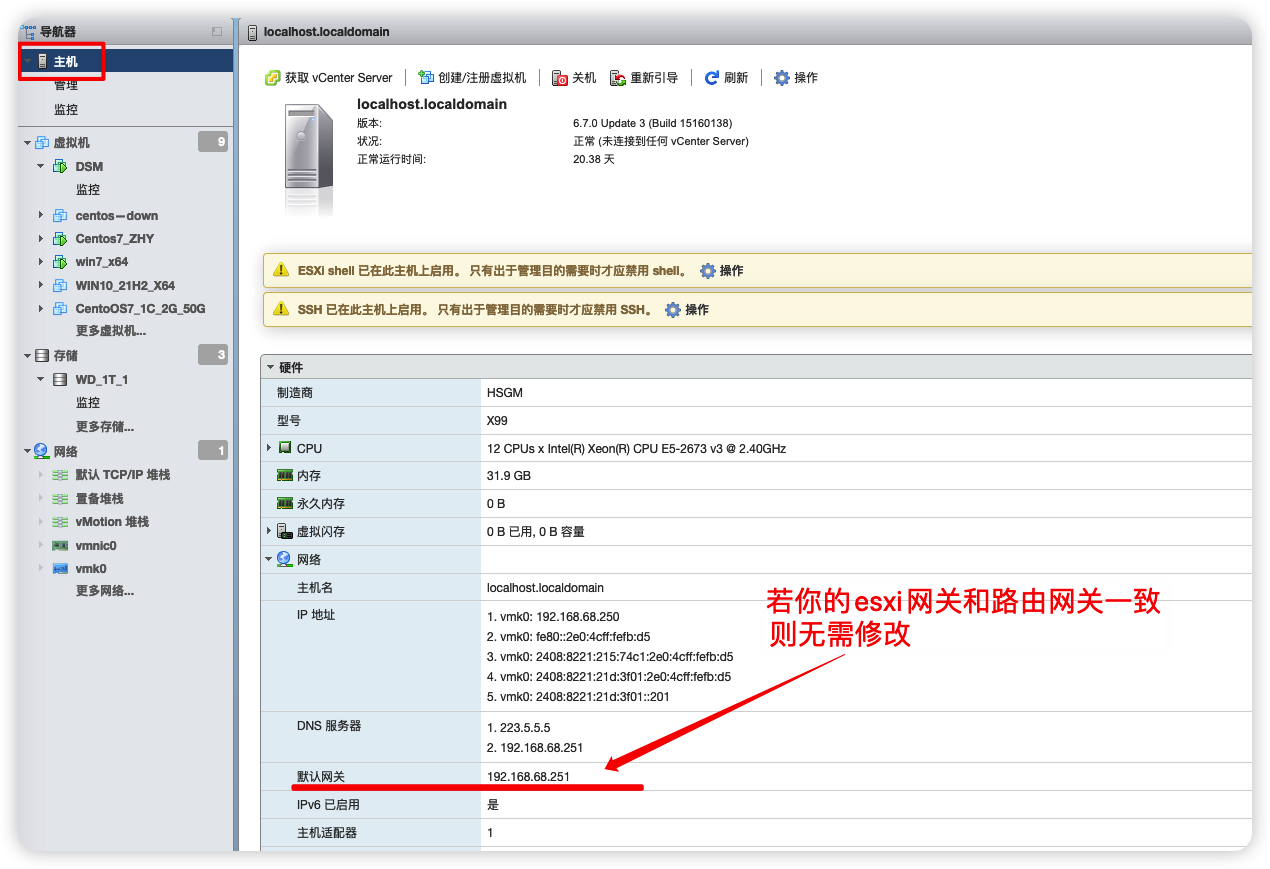
Task: Click the gear Actions in SSH warning
Action: click(673, 310)
